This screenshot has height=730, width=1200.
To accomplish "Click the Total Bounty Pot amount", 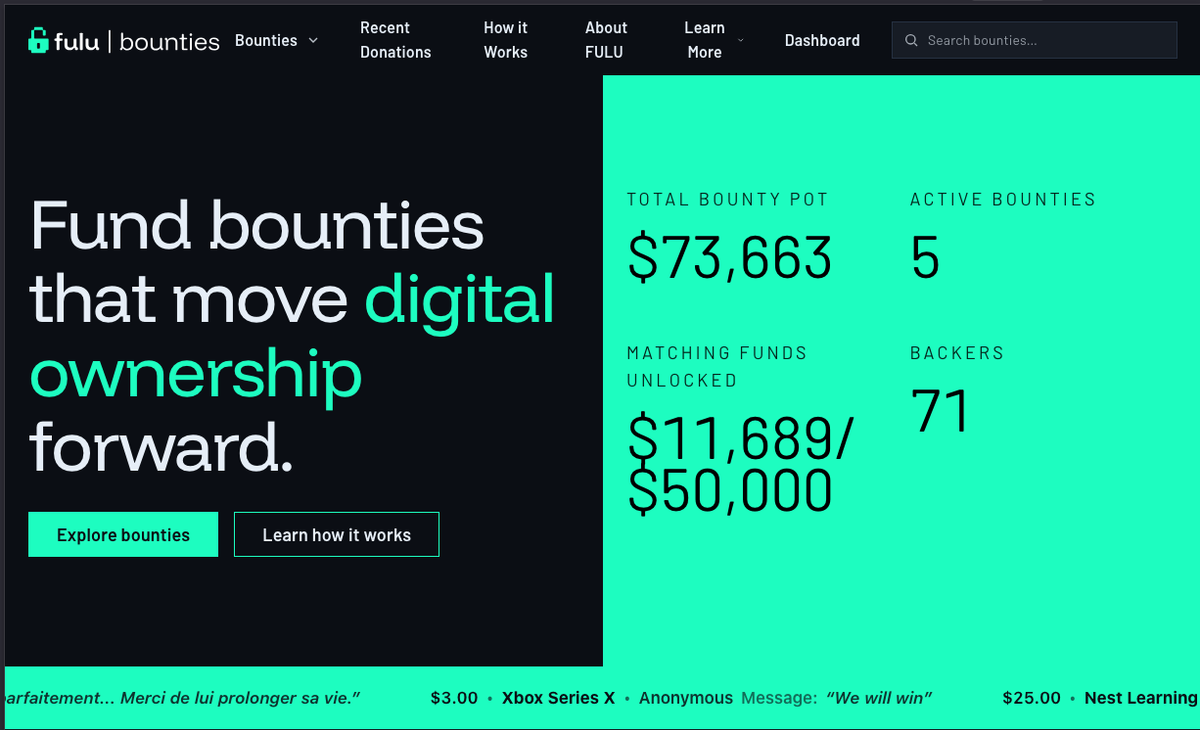I will [x=730, y=258].
